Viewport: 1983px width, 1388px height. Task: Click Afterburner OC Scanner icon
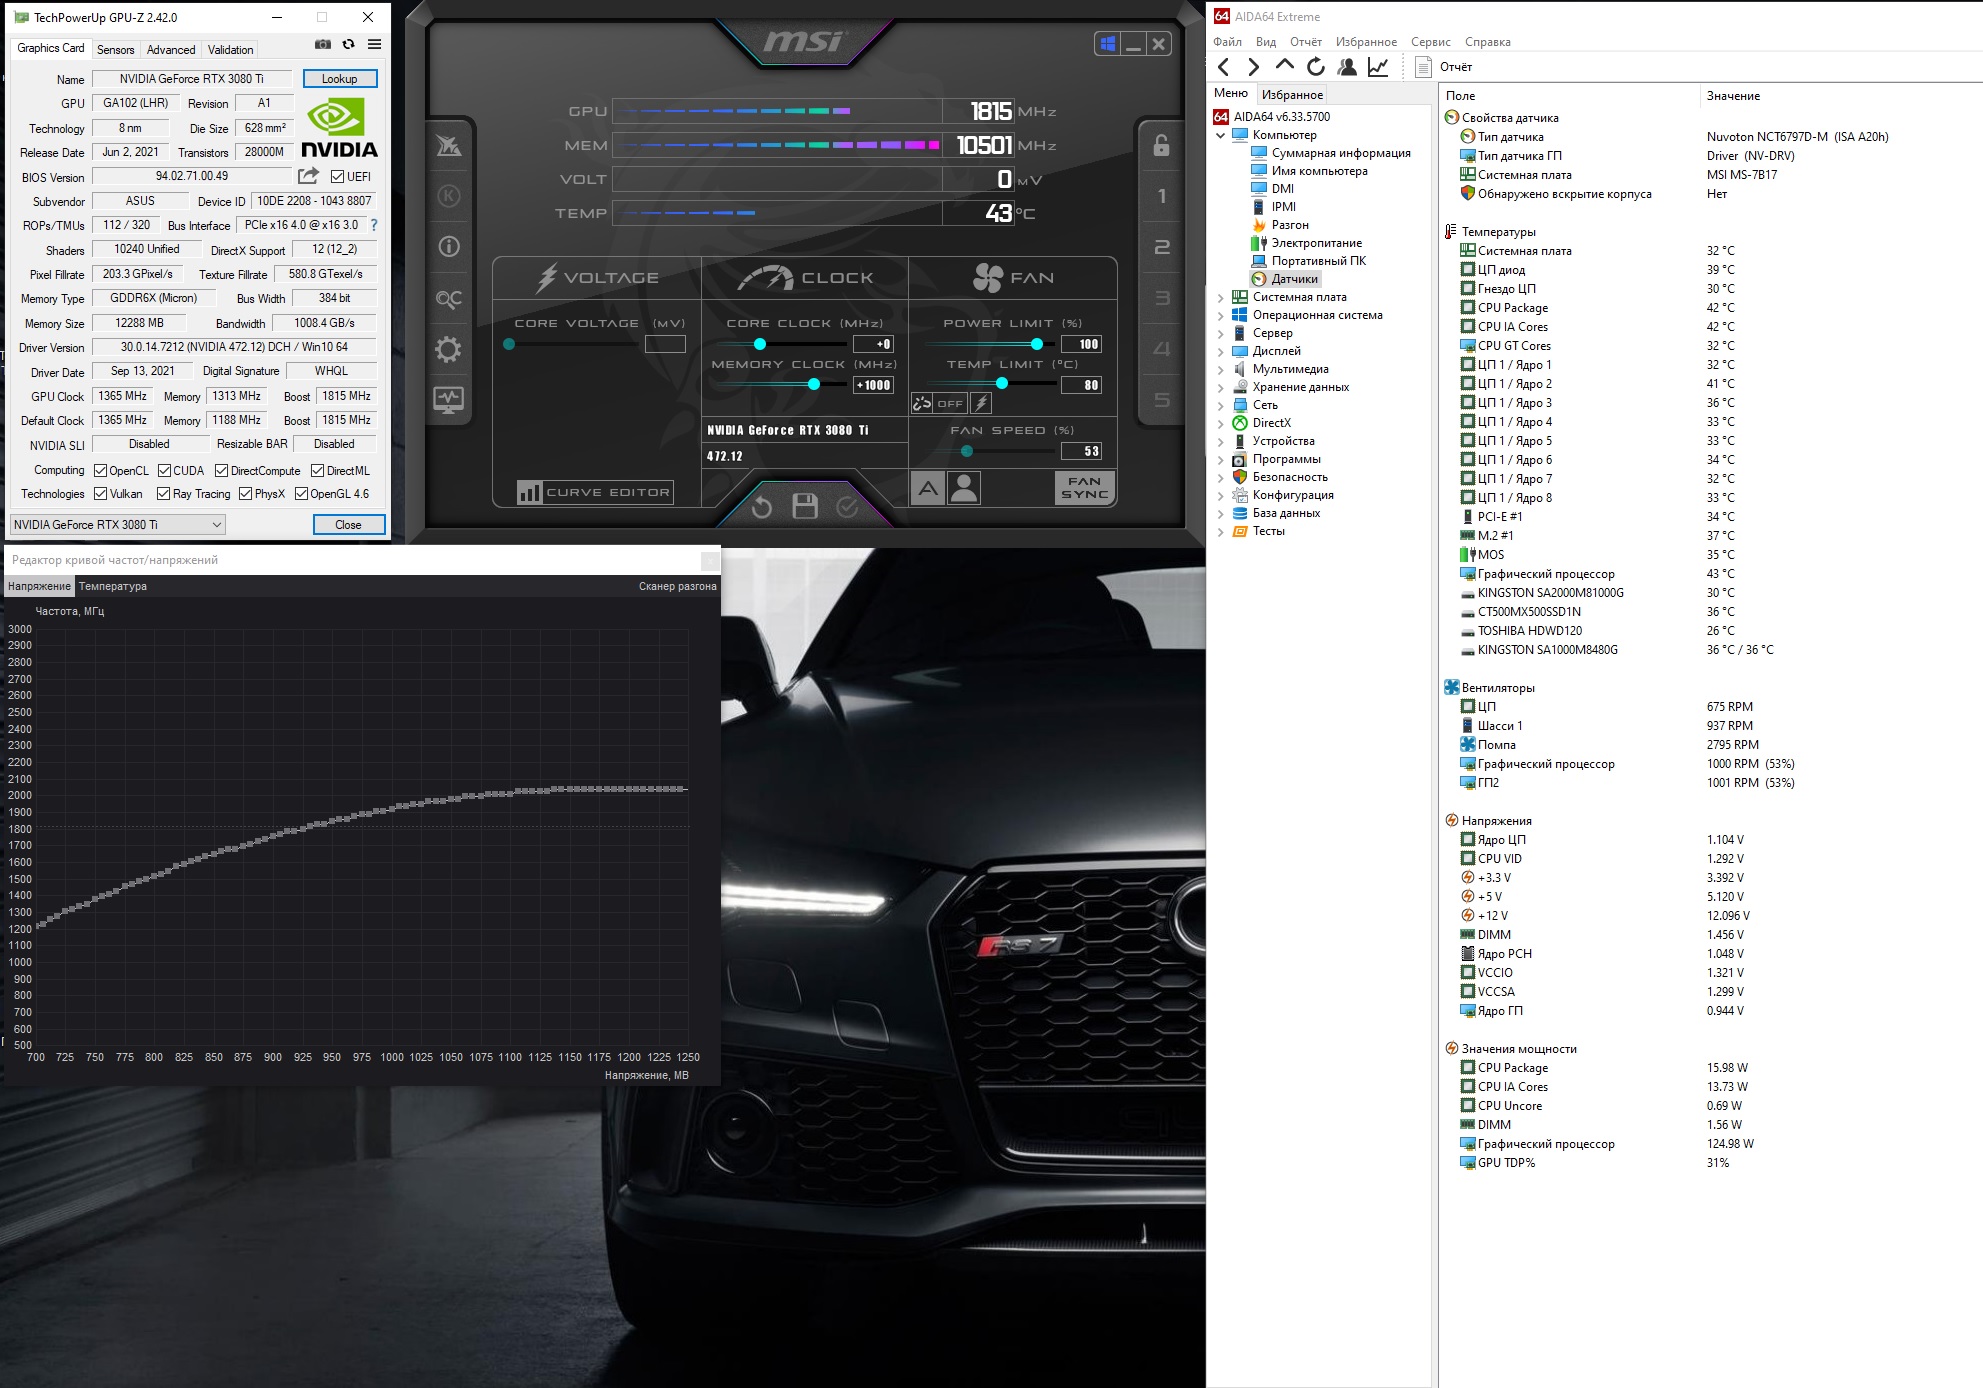[x=448, y=298]
